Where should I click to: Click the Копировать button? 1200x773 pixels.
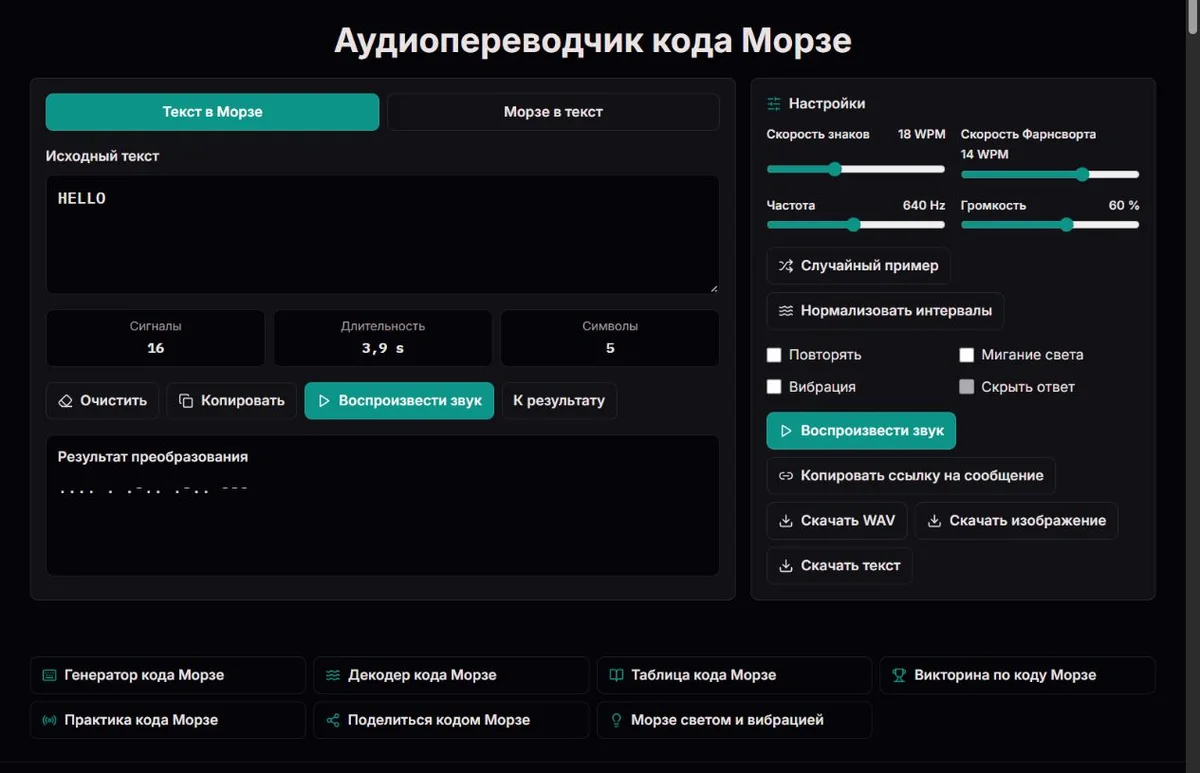coord(231,400)
